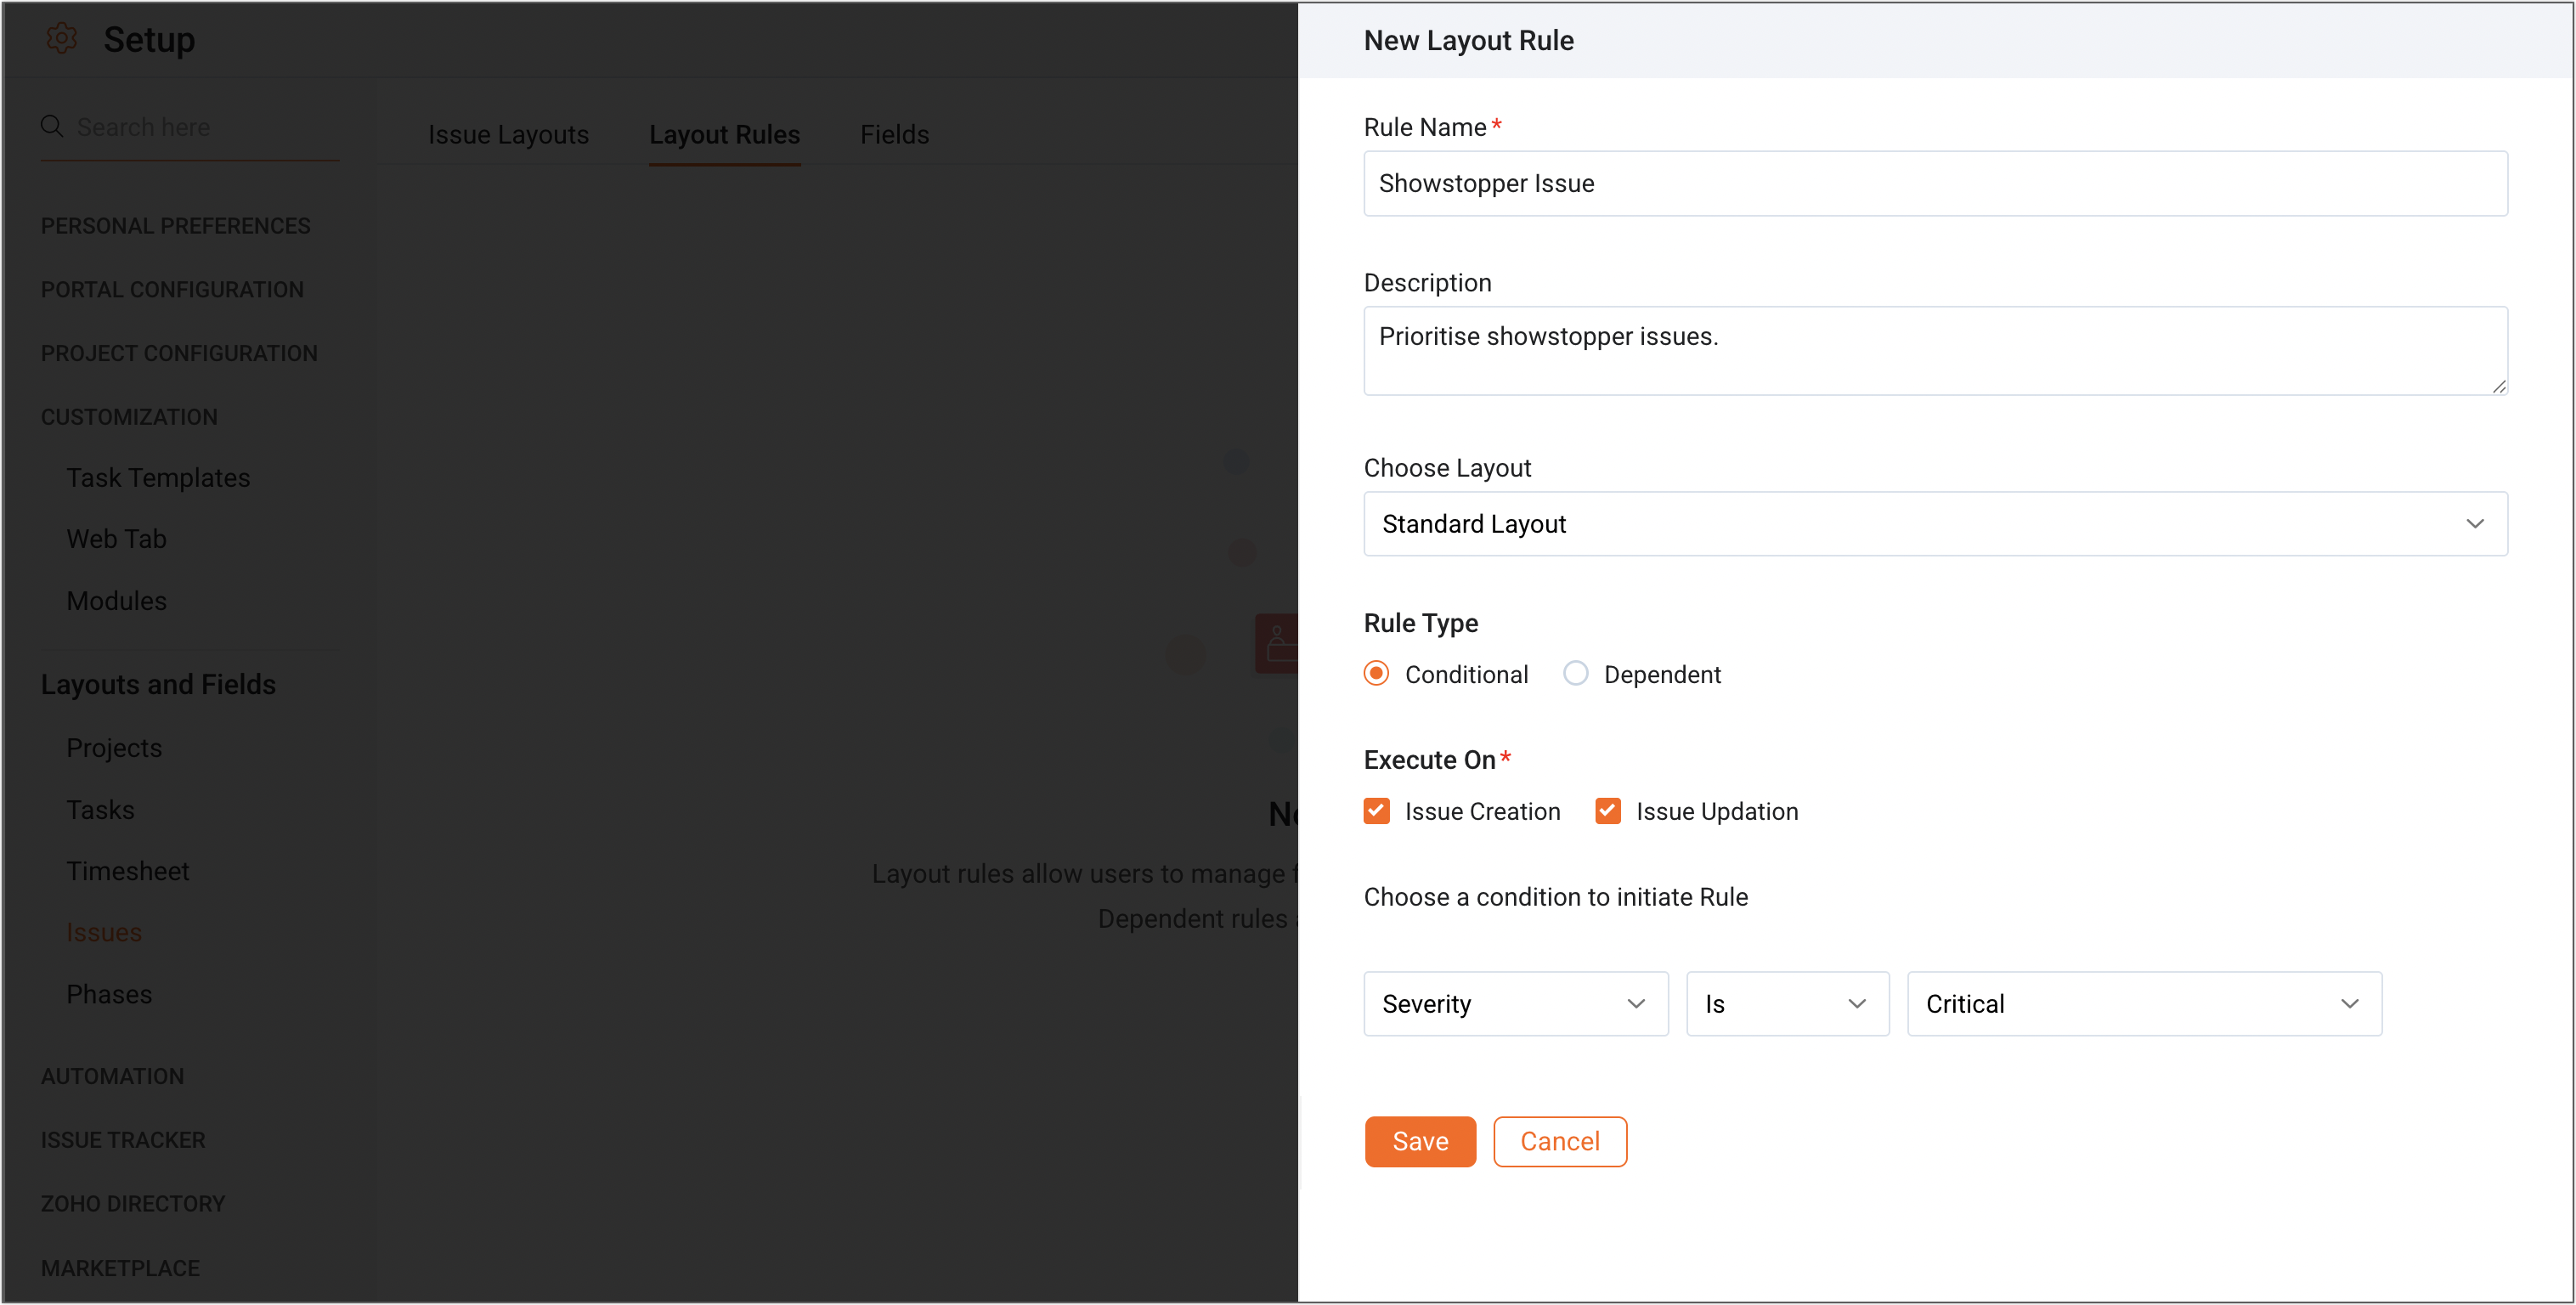Uncheck the Issue Creation checkbox

tap(1376, 811)
